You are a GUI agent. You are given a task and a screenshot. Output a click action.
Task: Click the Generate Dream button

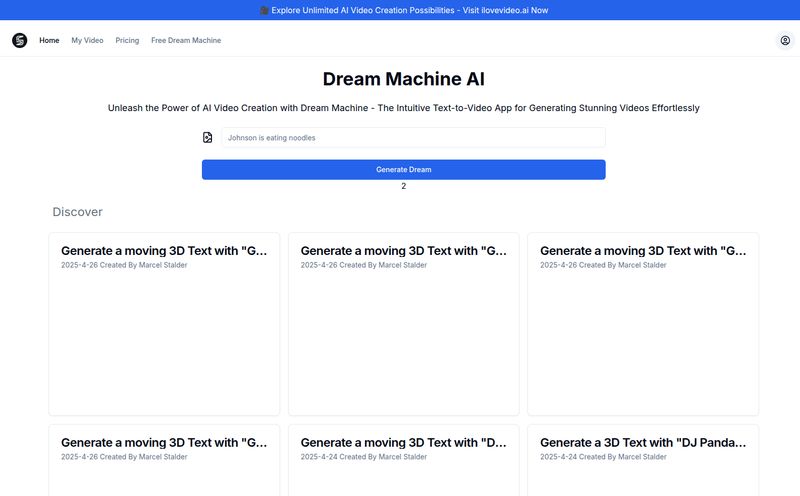[404, 169]
